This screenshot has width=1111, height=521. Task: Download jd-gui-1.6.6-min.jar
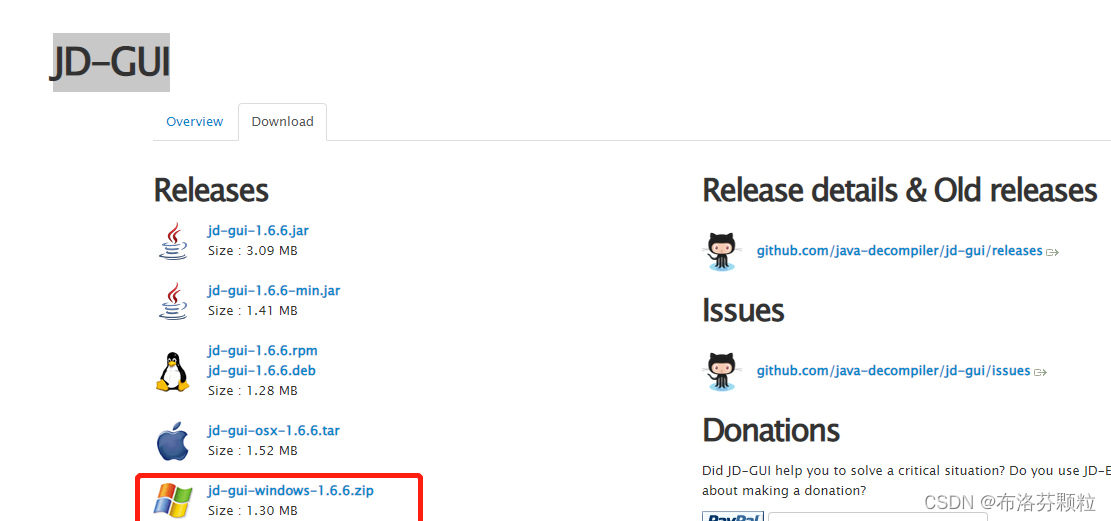pos(274,291)
